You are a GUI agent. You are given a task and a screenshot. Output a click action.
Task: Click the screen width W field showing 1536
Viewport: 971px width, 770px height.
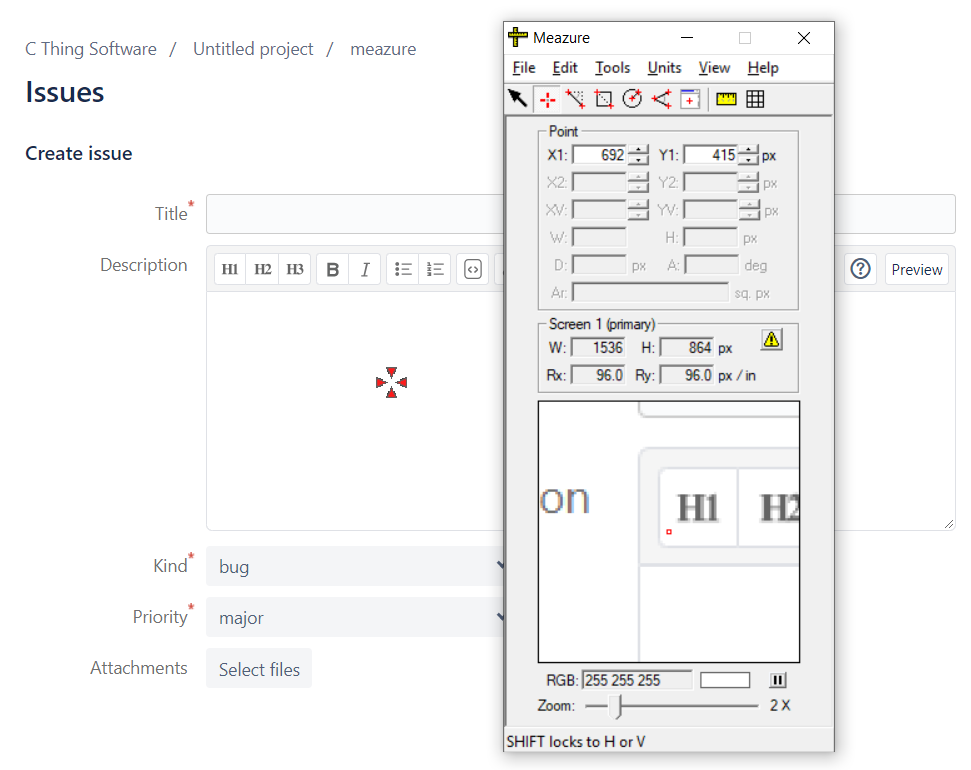coord(598,348)
